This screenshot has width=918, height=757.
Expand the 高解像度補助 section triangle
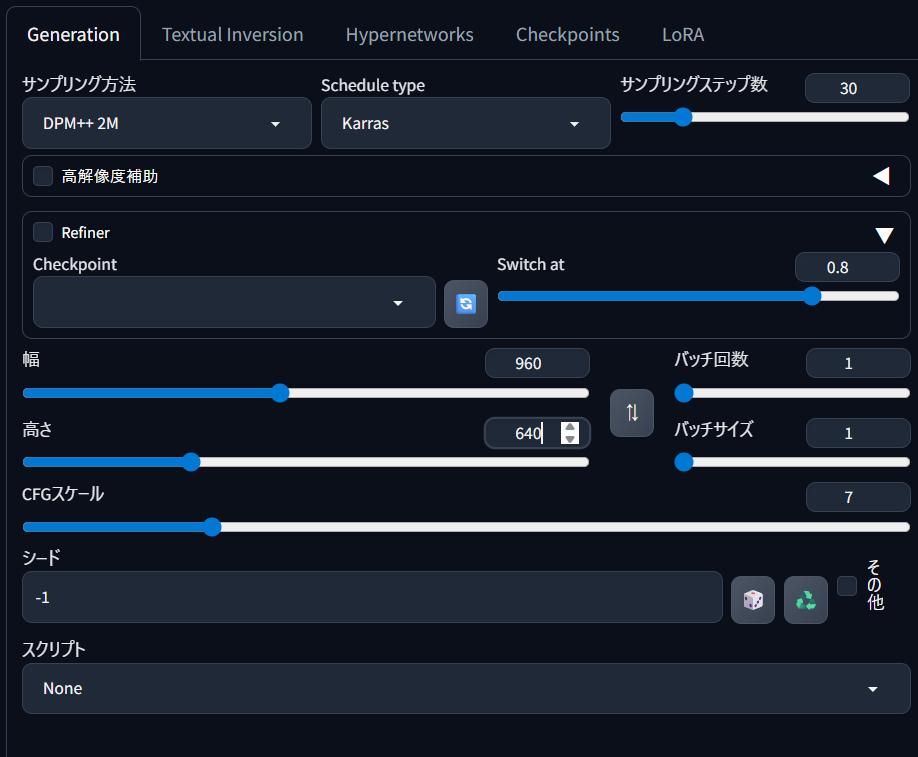[x=882, y=176]
